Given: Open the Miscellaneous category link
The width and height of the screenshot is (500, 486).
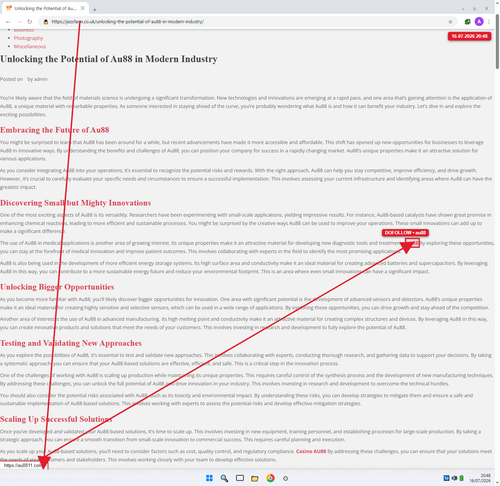Looking at the screenshot, I should click(30, 46).
